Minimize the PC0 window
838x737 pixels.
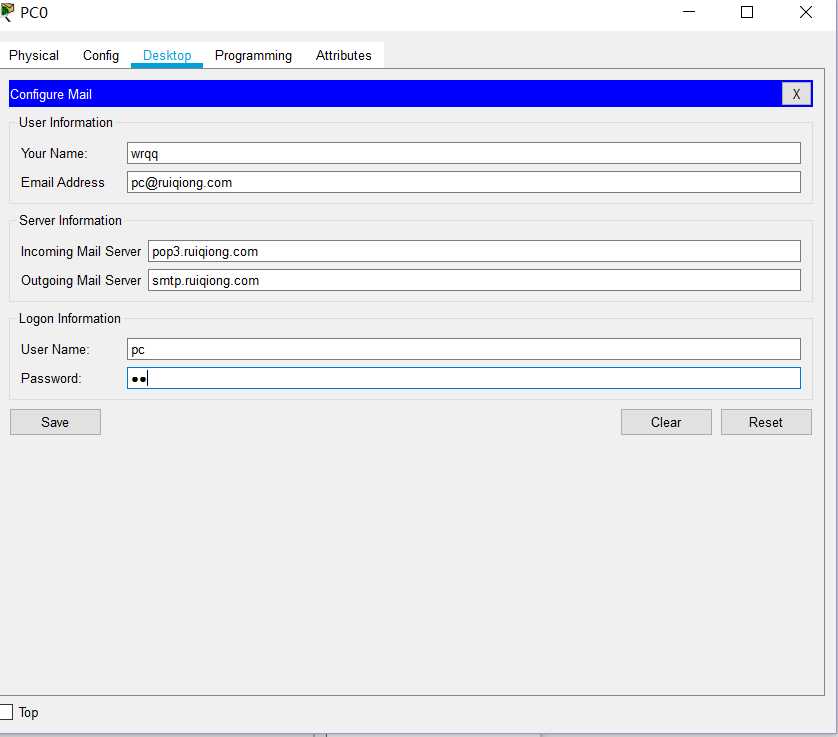(x=689, y=12)
